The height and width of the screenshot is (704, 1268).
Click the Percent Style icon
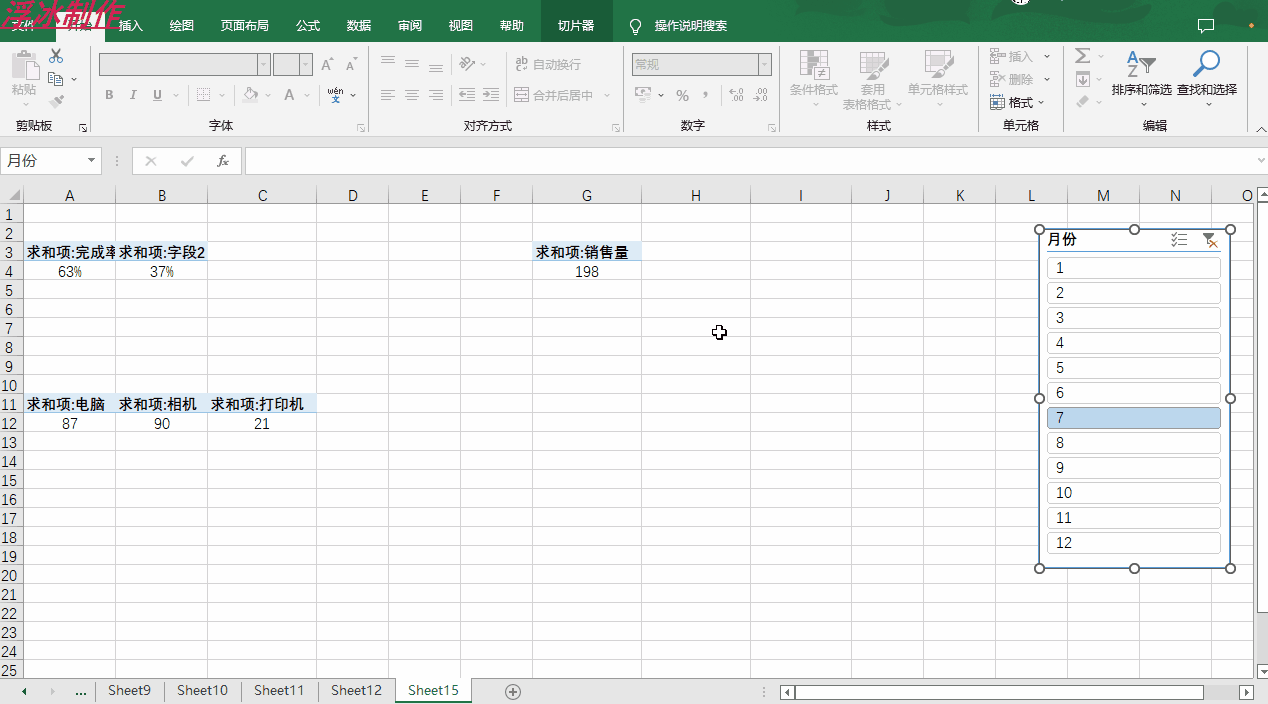(x=682, y=95)
